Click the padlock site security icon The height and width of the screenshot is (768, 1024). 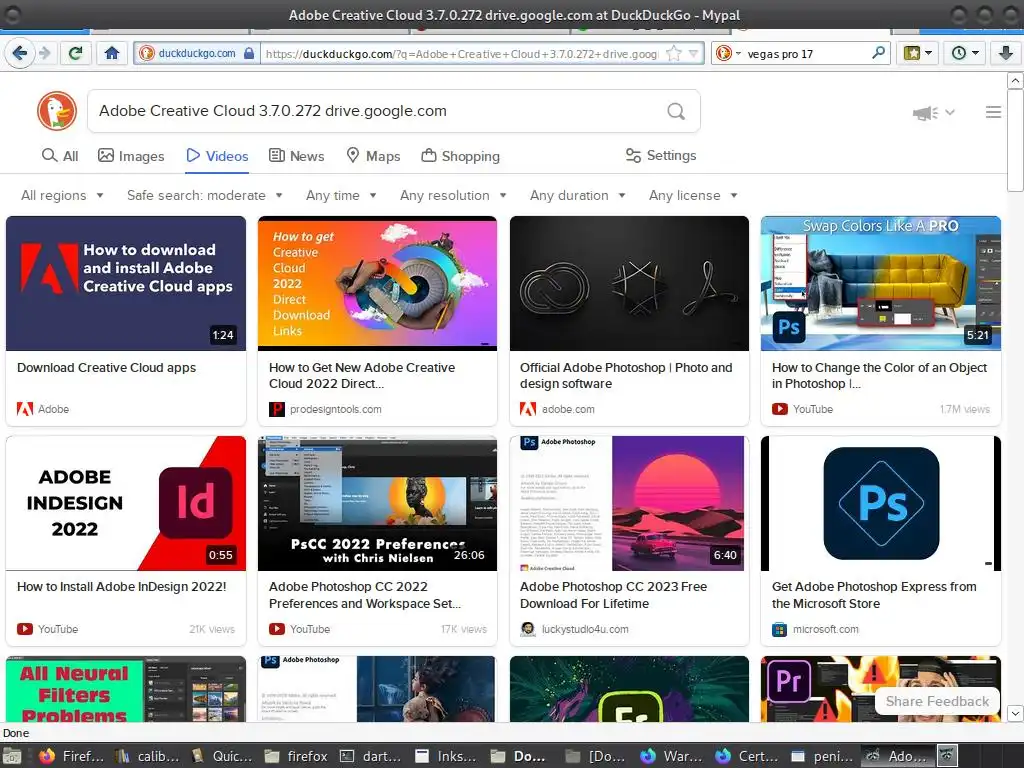(249, 54)
